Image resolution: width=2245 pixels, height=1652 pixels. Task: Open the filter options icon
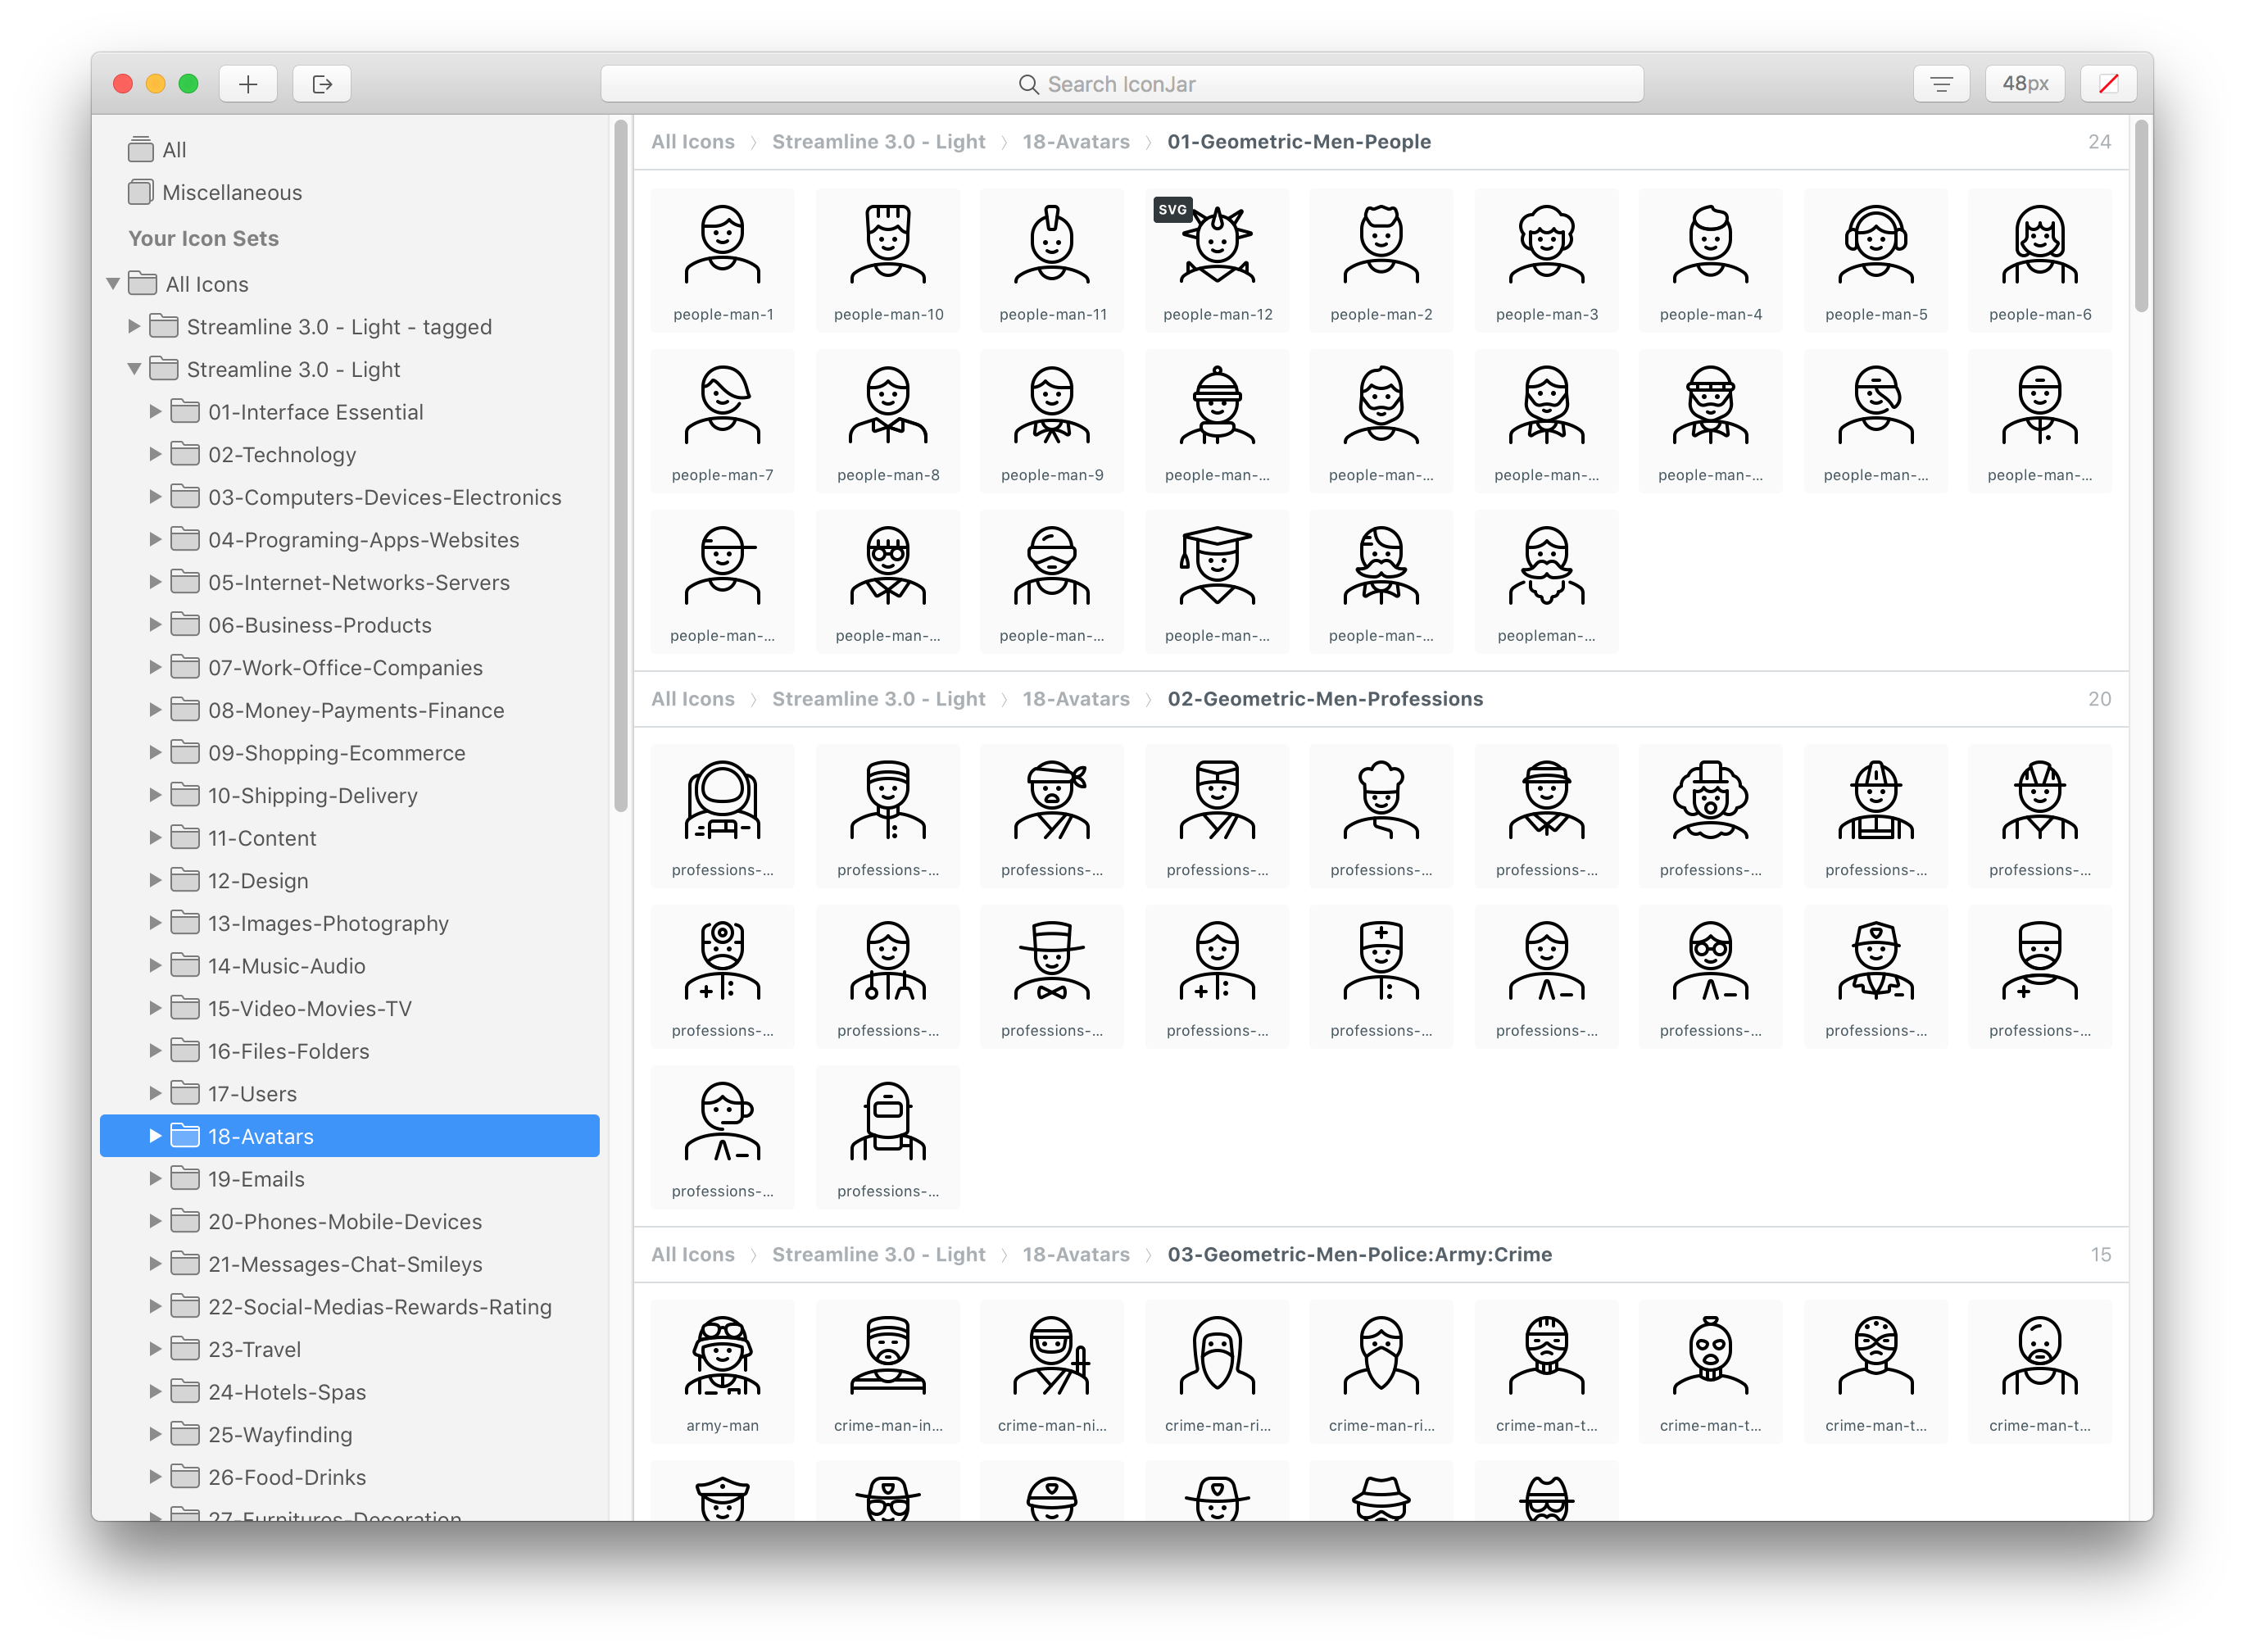tap(1941, 84)
